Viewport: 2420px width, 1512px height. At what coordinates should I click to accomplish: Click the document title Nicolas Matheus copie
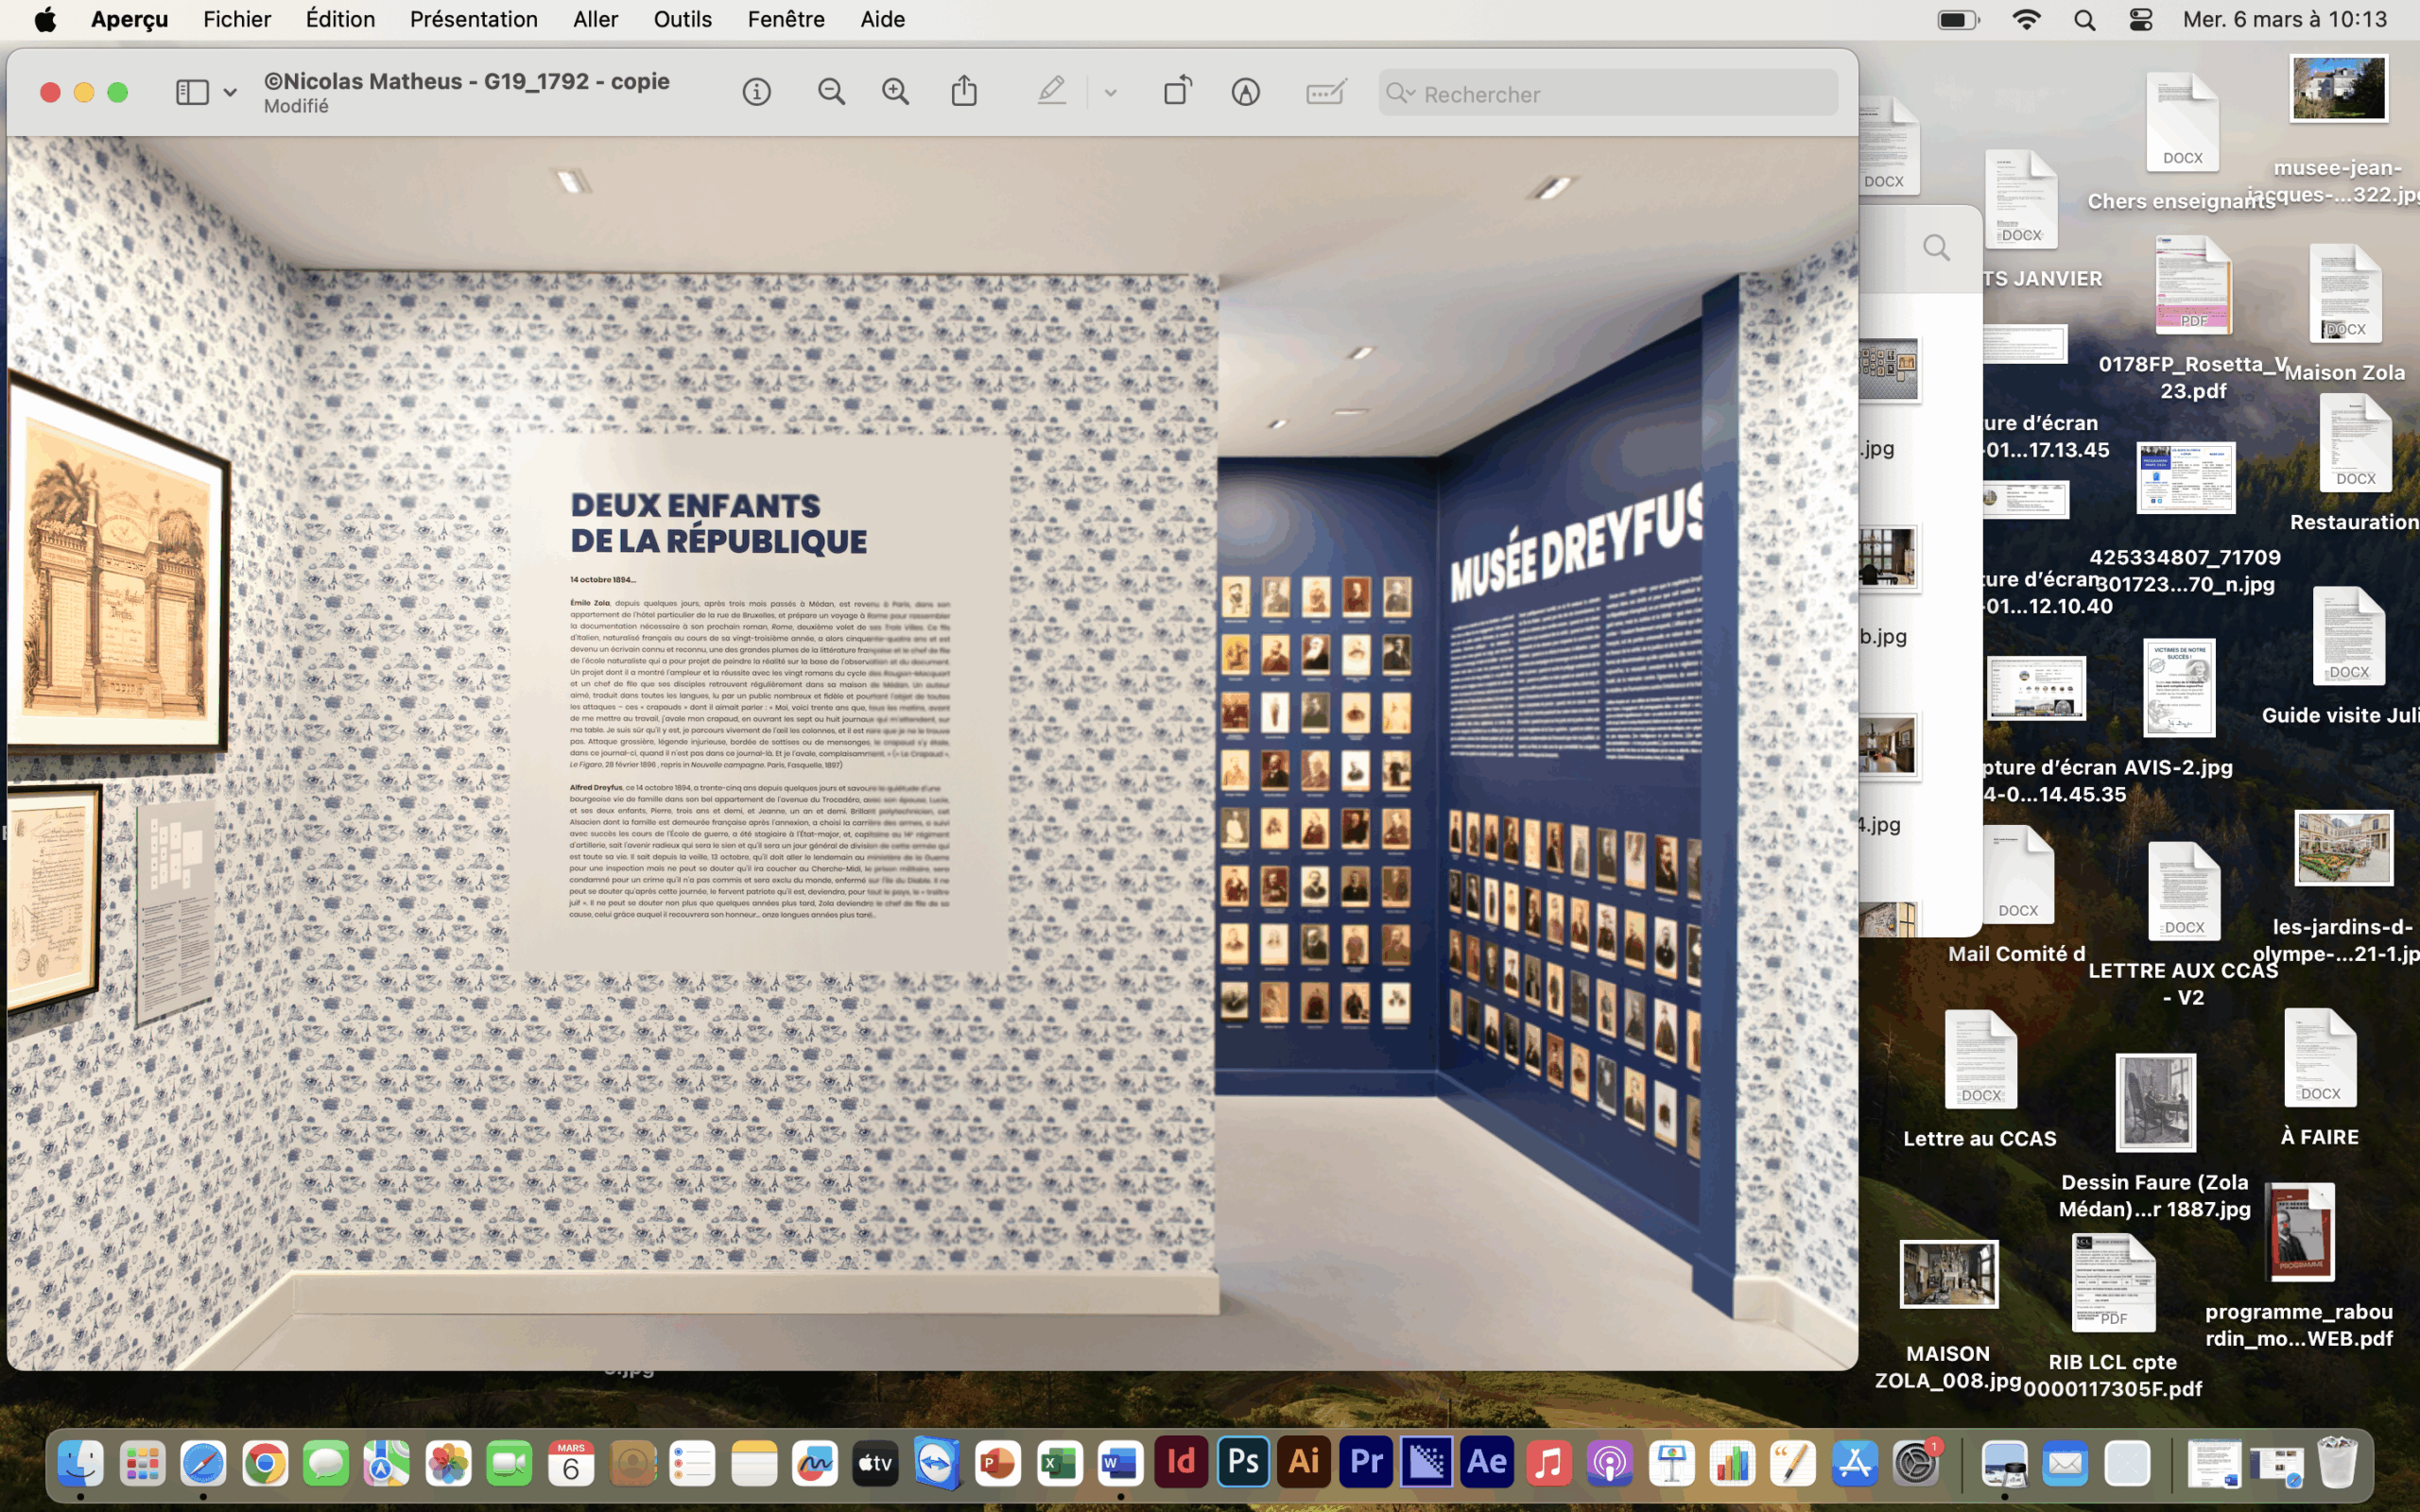coord(466,81)
